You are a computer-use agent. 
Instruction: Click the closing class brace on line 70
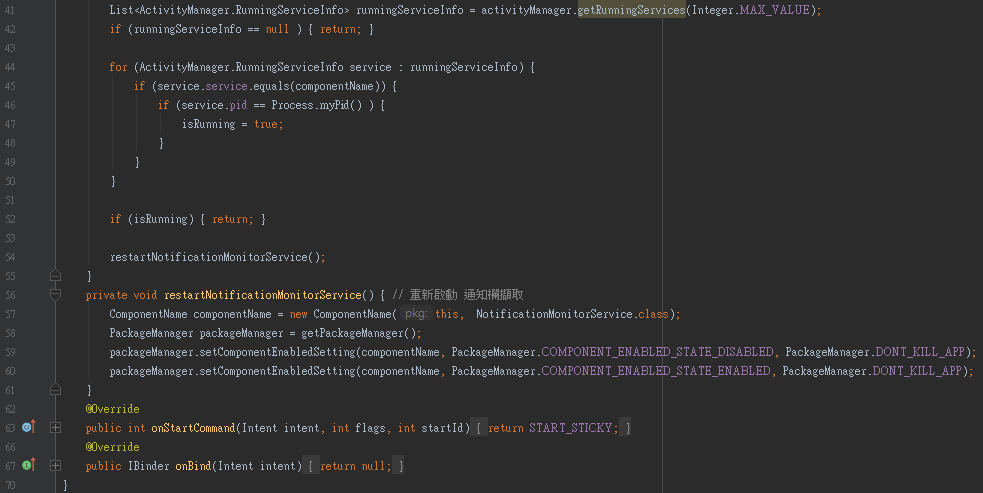[x=65, y=485]
